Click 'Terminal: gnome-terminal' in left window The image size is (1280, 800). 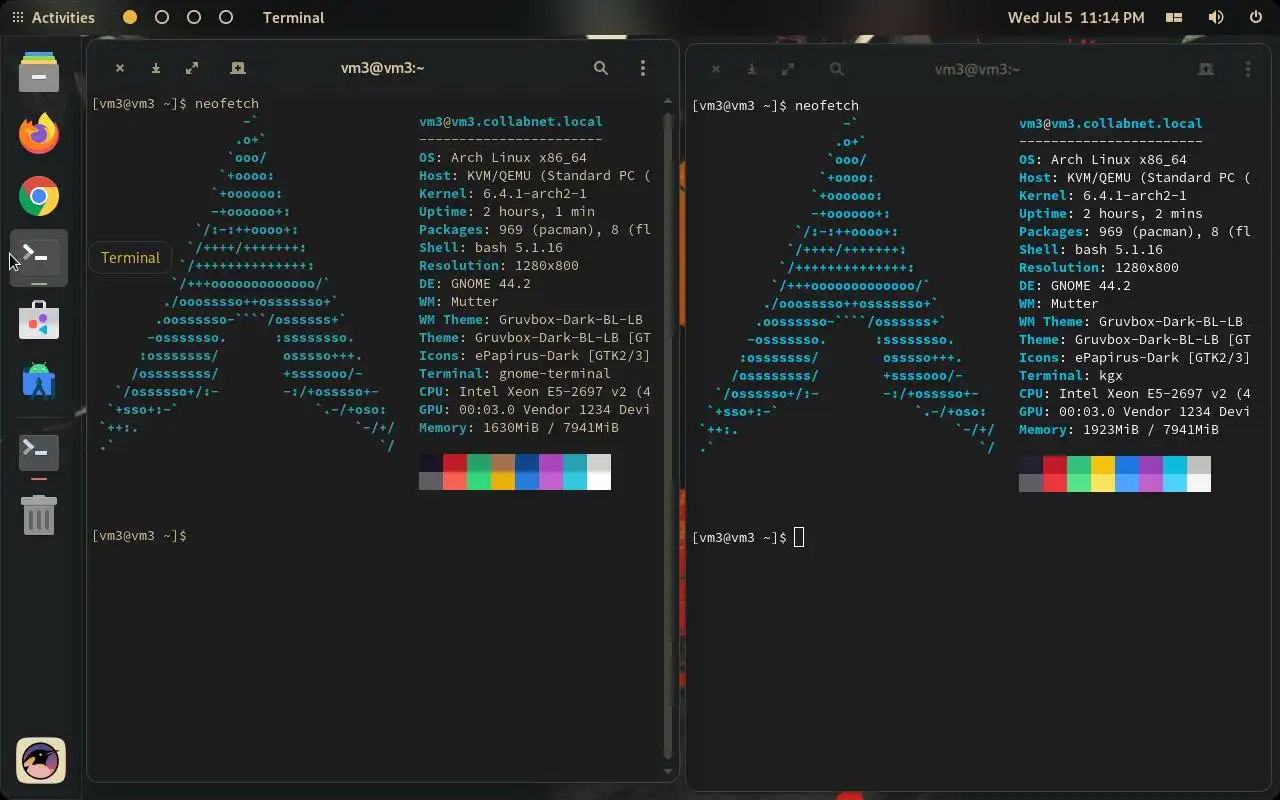[515, 373]
